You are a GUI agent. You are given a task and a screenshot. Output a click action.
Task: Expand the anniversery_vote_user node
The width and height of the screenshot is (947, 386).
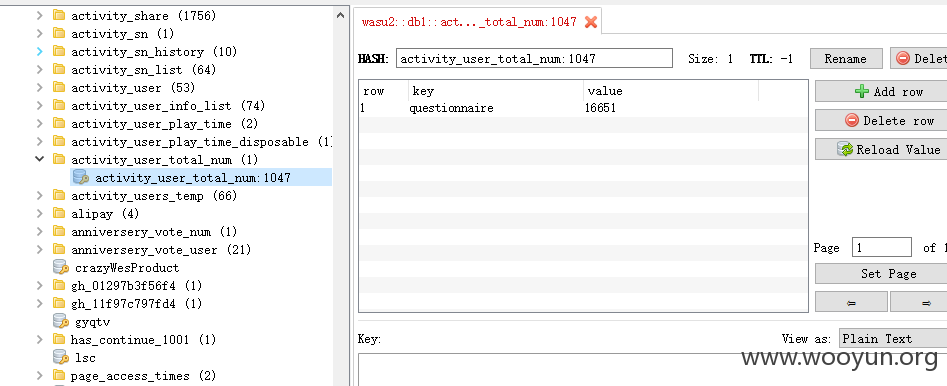[x=40, y=249]
